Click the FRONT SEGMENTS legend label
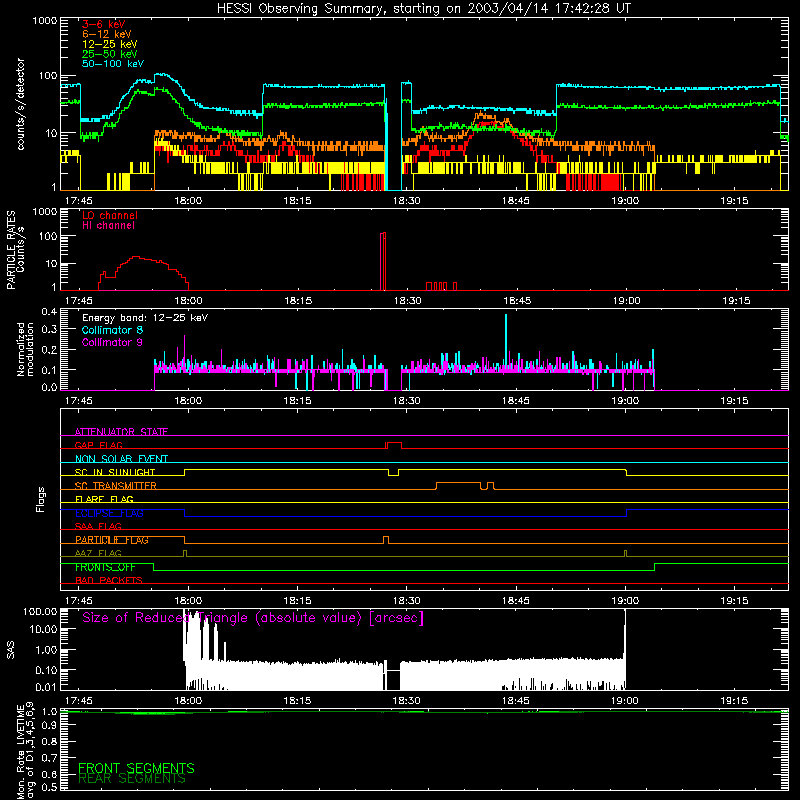 coord(136,768)
